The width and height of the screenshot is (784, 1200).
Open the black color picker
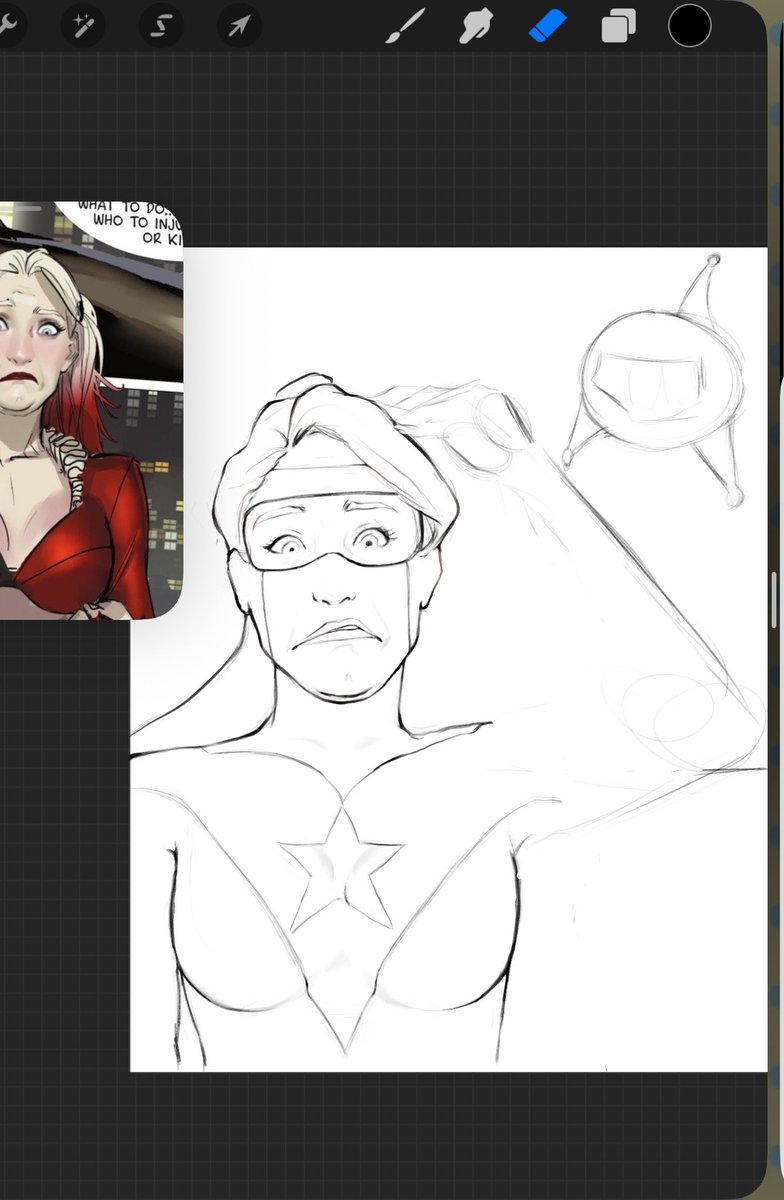click(690, 26)
